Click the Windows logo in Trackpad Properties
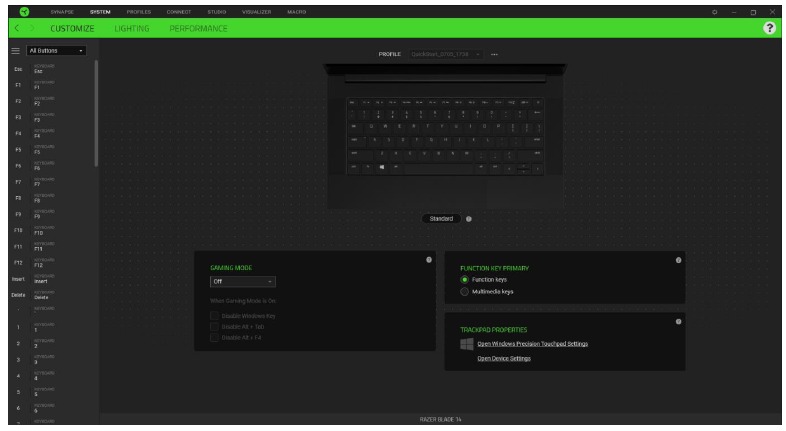Screen dimensions: 786x431 point(467,344)
